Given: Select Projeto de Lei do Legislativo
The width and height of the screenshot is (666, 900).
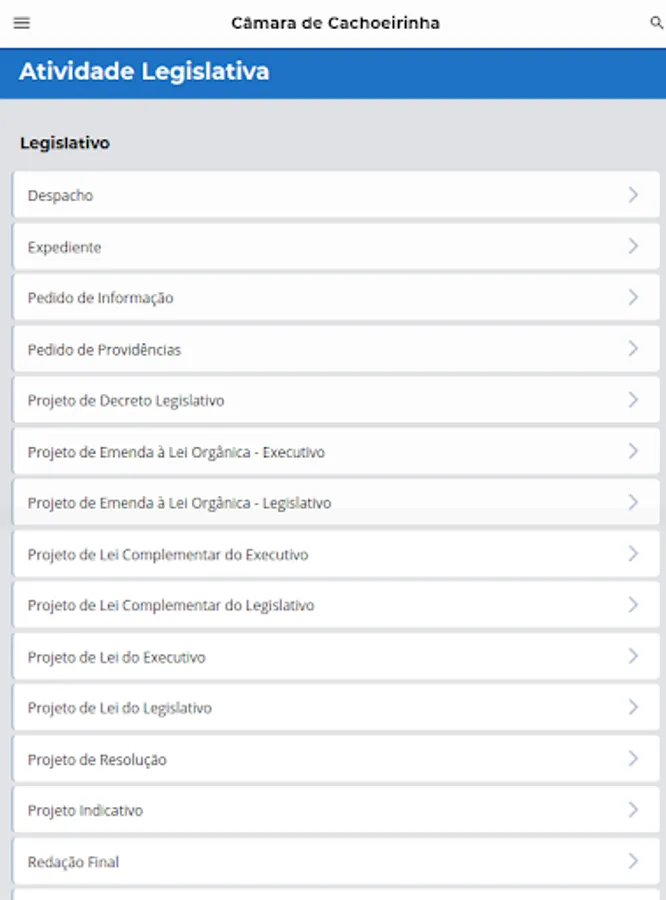Looking at the screenshot, I should (119, 708).
